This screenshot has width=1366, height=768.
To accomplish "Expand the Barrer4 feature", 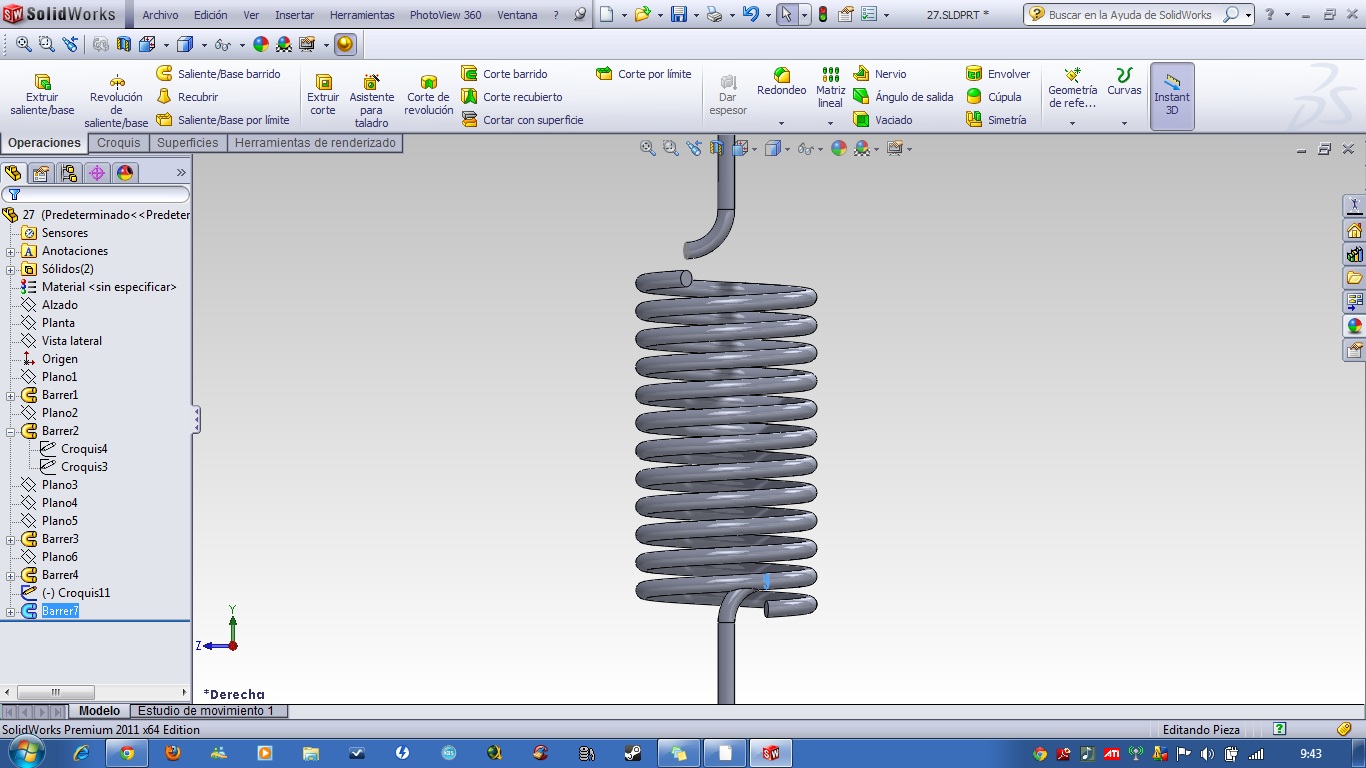I will click(11, 575).
